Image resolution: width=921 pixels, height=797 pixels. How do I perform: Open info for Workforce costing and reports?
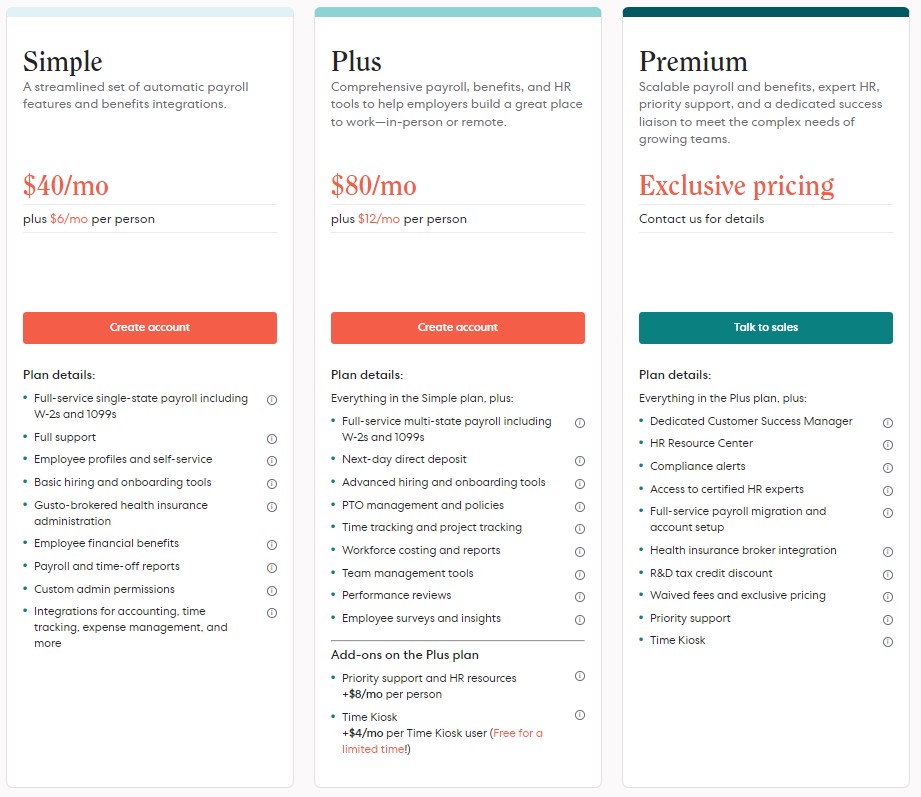(x=580, y=552)
